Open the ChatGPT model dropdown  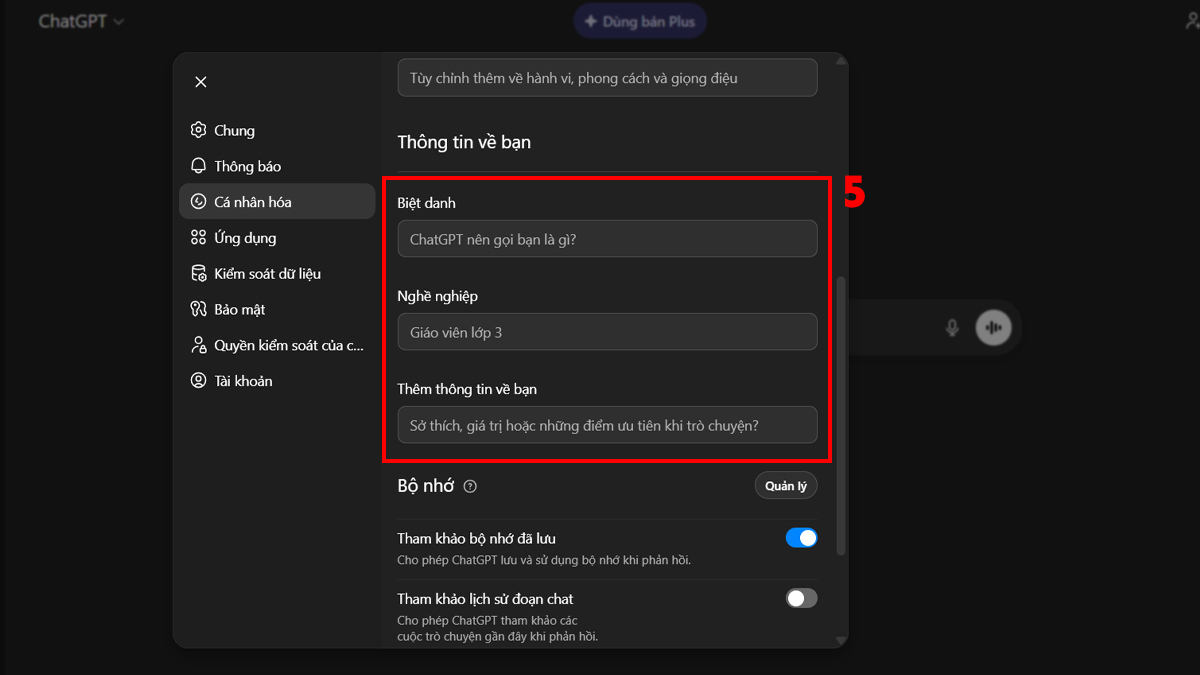pyautogui.click(x=80, y=20)
